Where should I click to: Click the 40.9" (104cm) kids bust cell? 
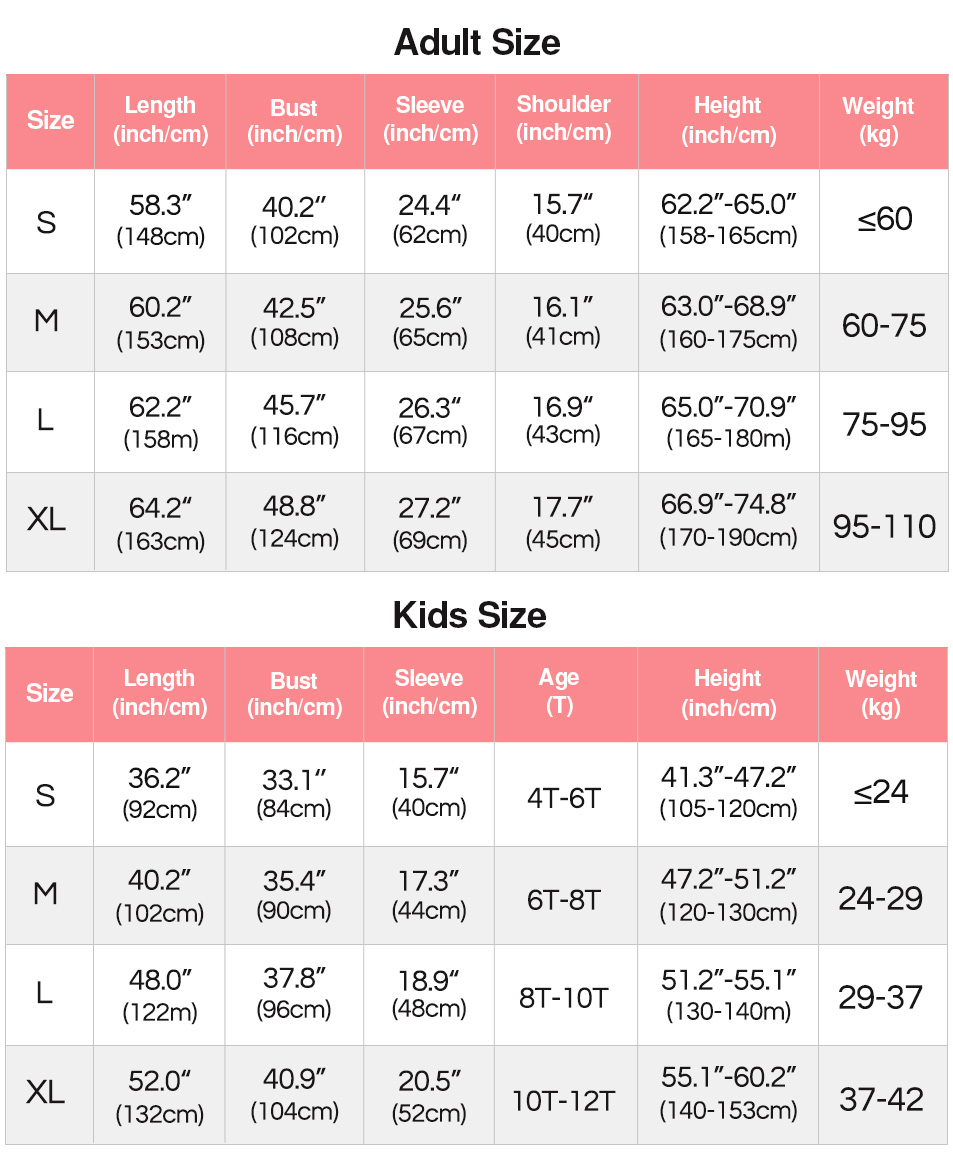[x=294, y=1094]
